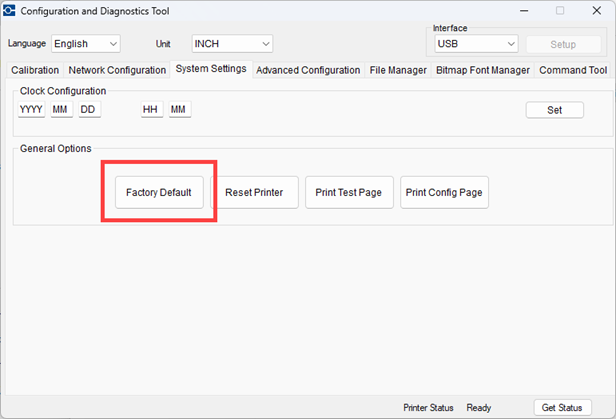Click the DD day input field

[x=89, y=109]
